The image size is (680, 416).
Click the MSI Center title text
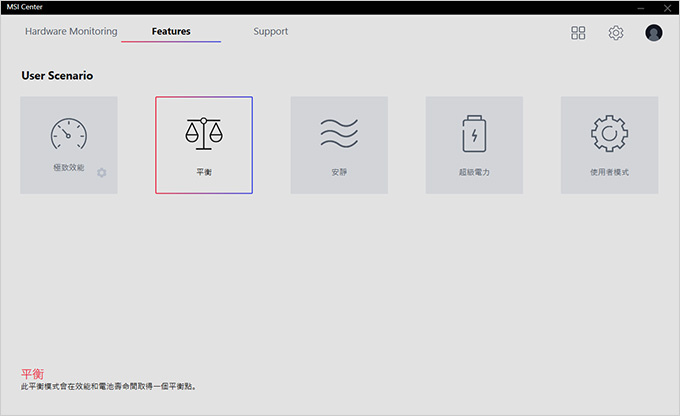pyautogui.click(x=25, y=7)
